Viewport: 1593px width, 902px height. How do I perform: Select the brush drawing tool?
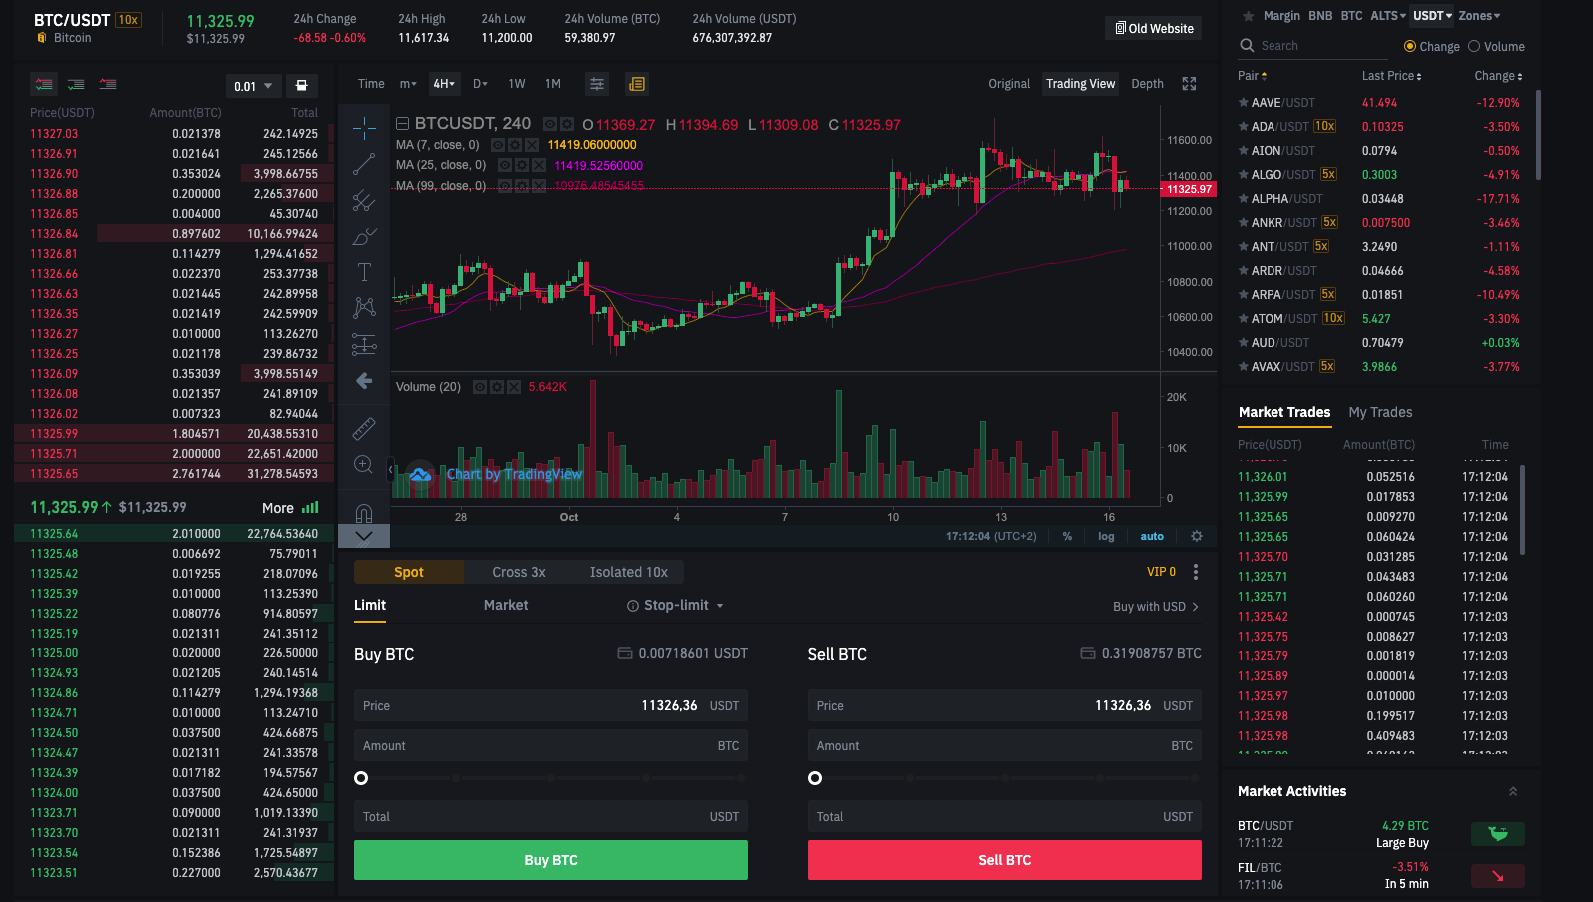coord(364,237)
